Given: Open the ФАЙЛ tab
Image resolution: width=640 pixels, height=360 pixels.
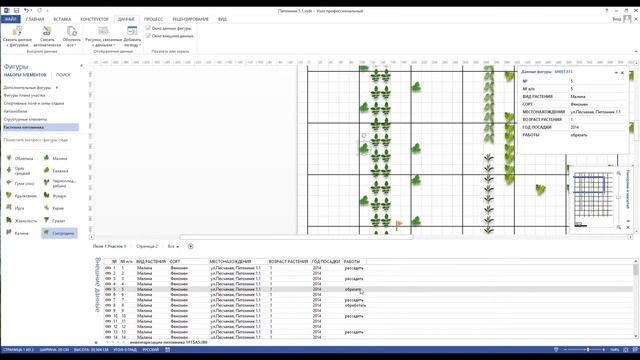Looking at the screenshot, I should pyautogui.click(x=10, y=19).
